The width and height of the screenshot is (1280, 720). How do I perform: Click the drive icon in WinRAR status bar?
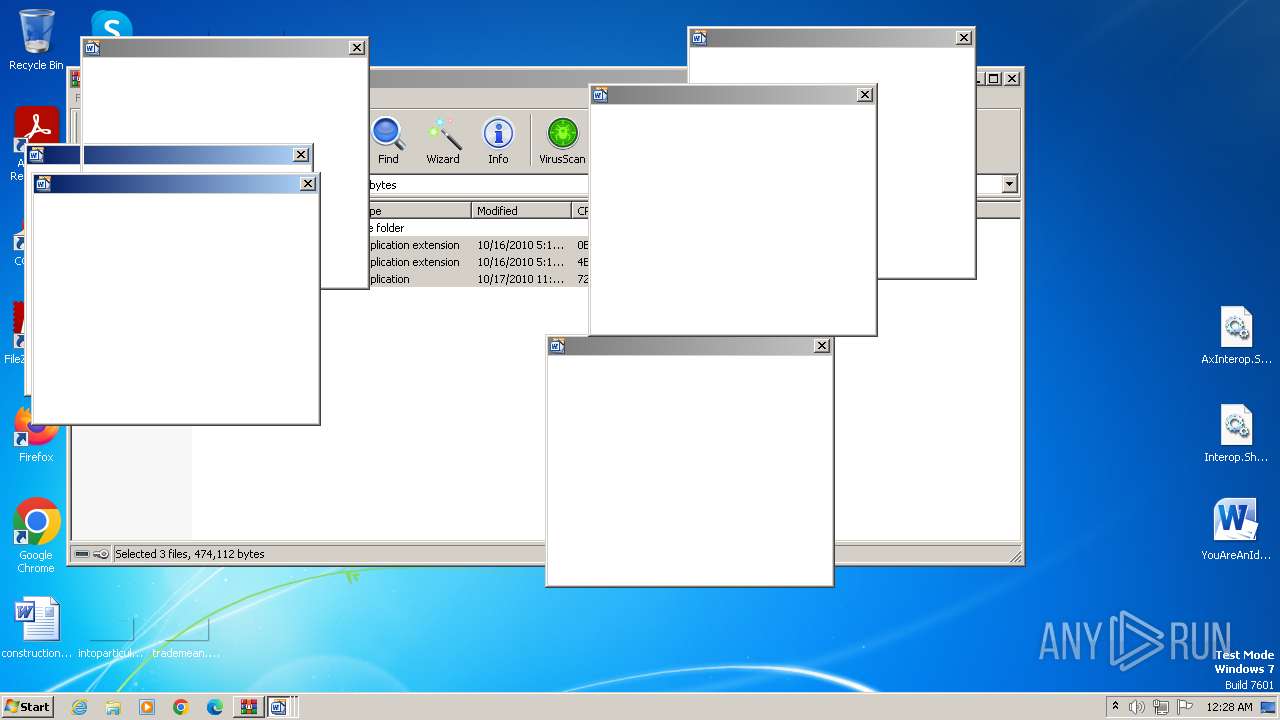(82, 554)
